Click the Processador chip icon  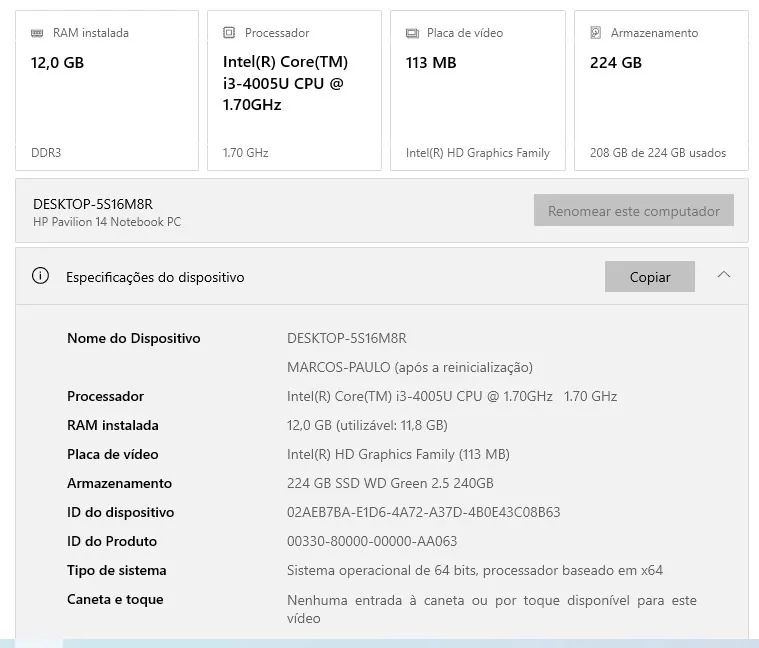pos(228,32)
